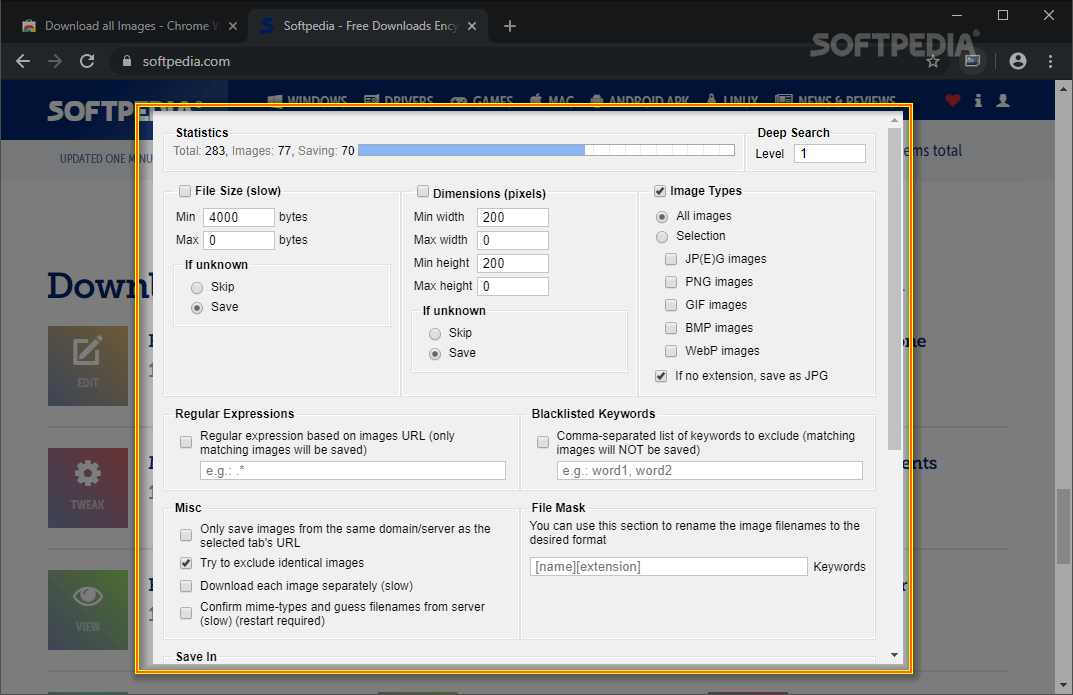Enable the File Size (slow) filter checkbox
The height and width of the screenshot is (695, 1073).
[x=185, y=191]
